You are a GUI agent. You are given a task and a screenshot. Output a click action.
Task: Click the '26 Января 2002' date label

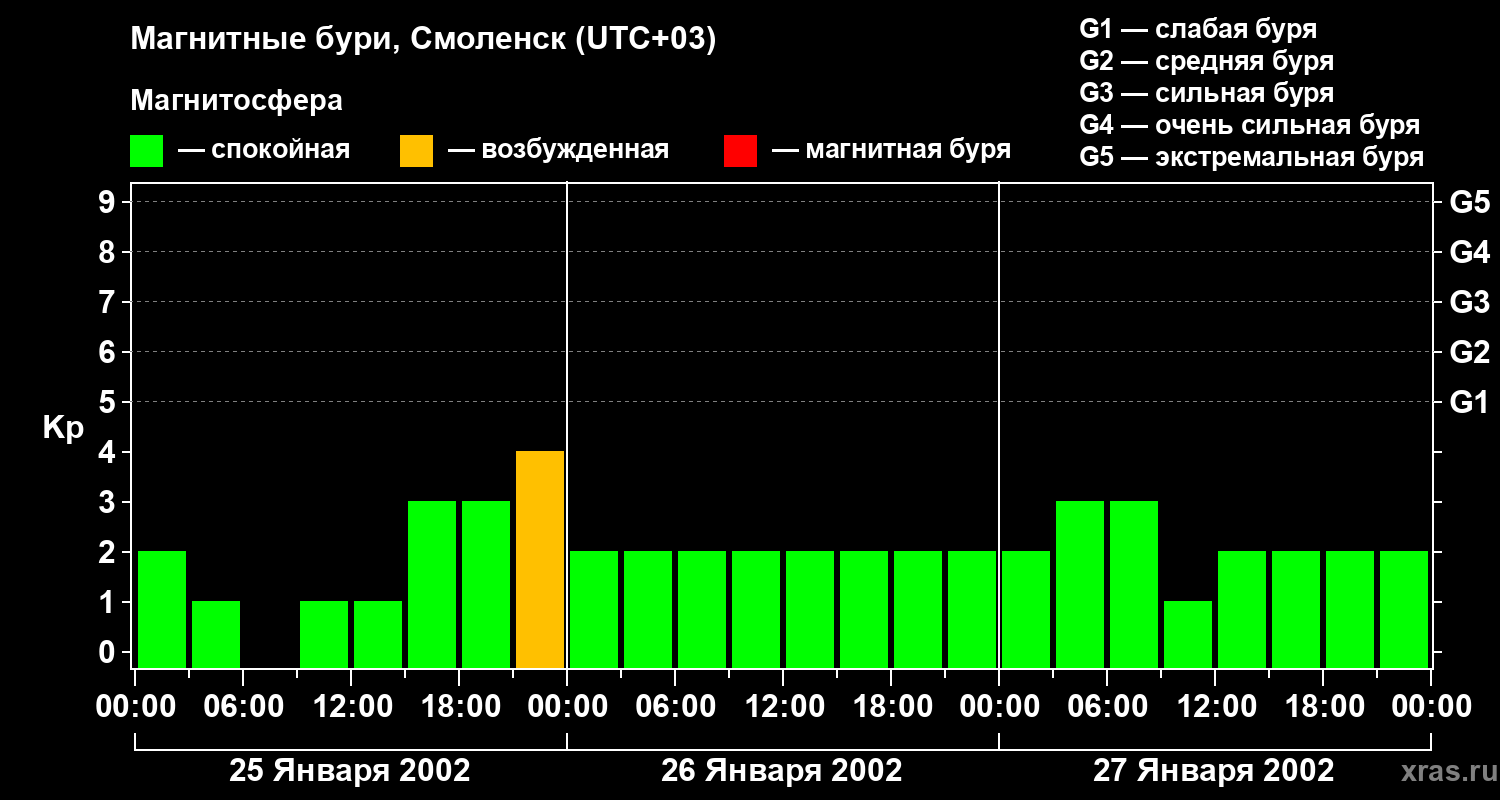(x=782, y=771)
